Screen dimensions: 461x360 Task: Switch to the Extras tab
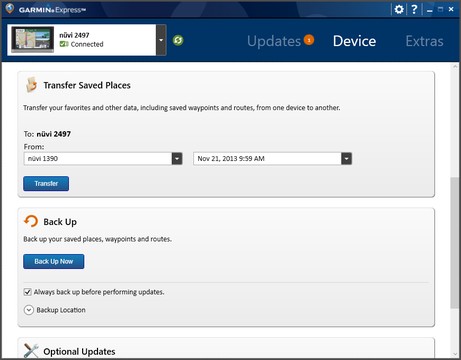point(424,41)
